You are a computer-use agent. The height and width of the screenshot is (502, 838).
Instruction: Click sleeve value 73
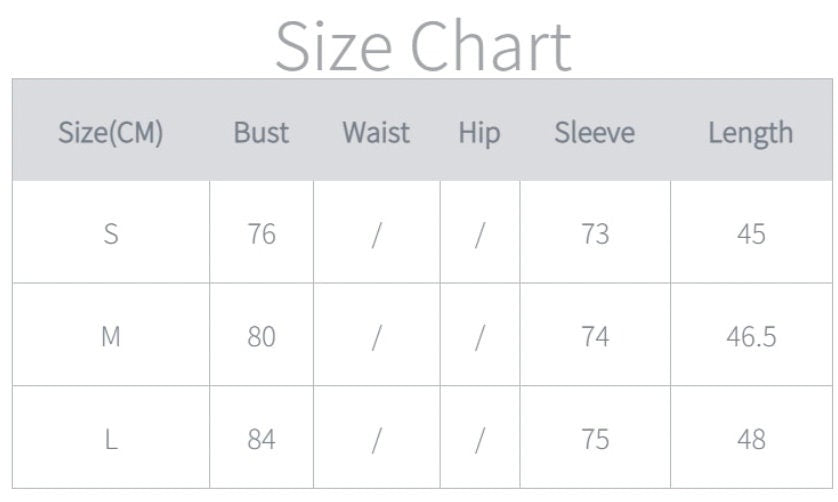[595, 234]
